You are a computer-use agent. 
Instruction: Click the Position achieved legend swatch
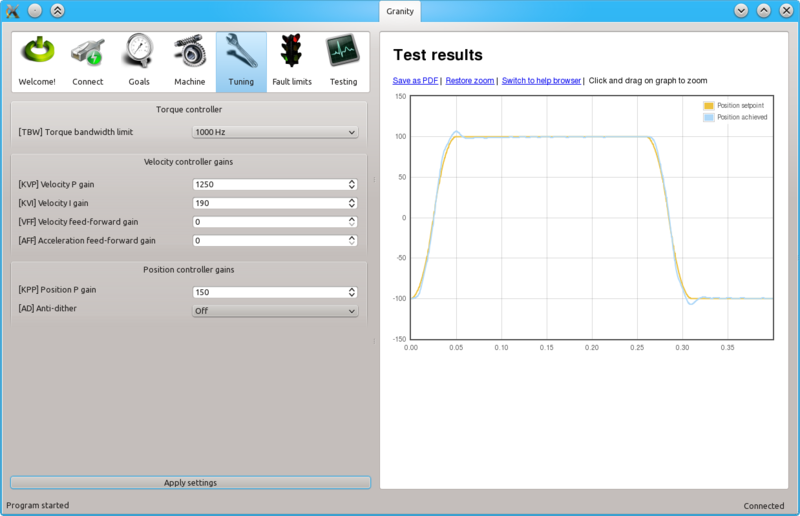[709, 117]
